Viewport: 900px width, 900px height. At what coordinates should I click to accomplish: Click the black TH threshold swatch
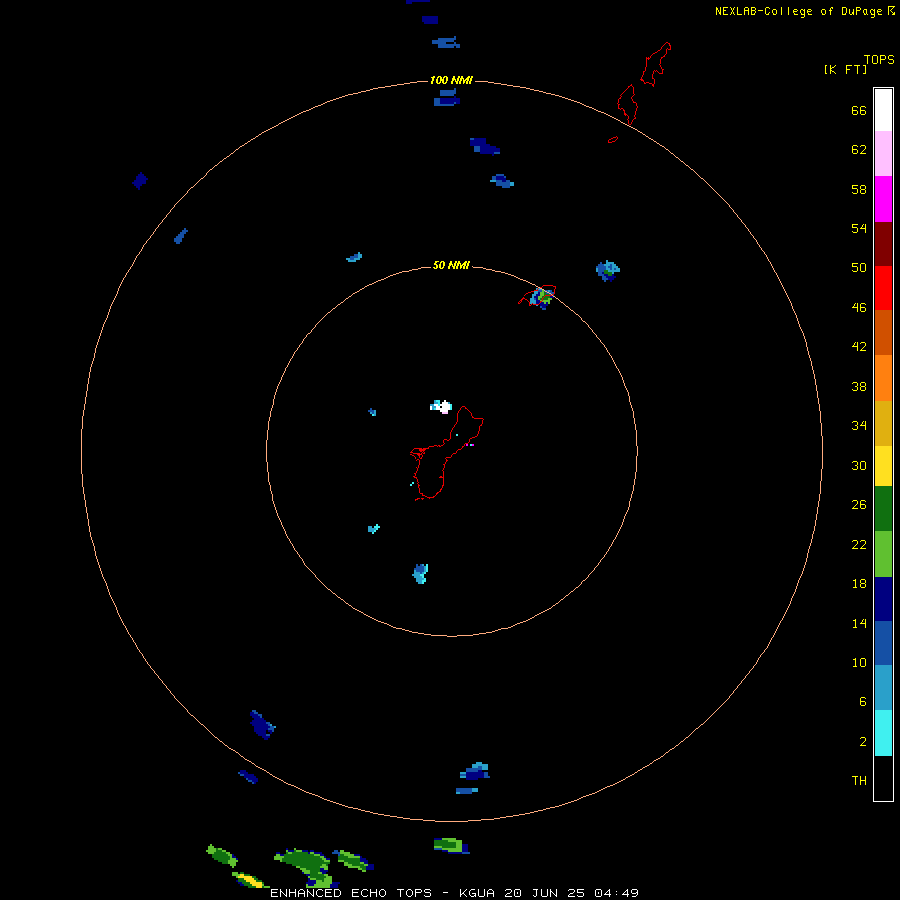[883, 778]
